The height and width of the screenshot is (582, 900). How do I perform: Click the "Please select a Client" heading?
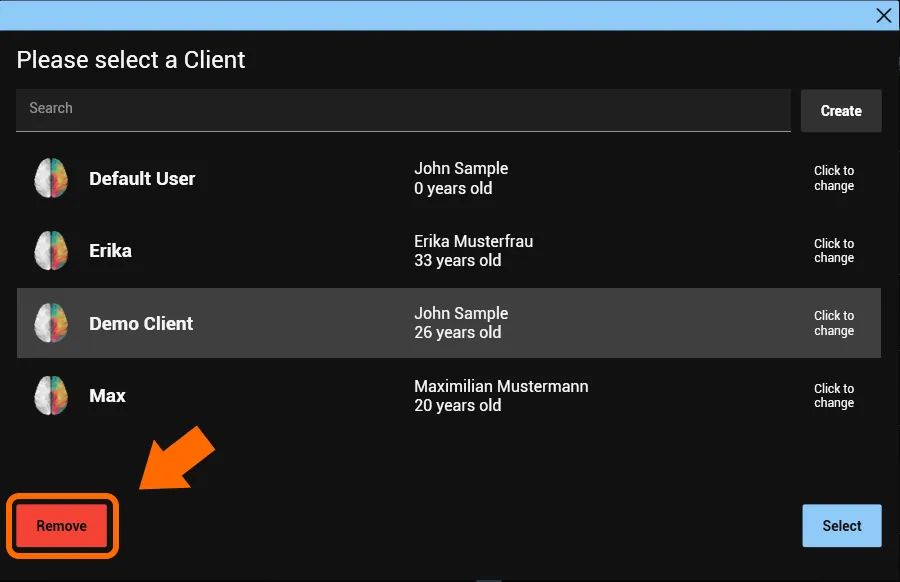pos(131,60)
